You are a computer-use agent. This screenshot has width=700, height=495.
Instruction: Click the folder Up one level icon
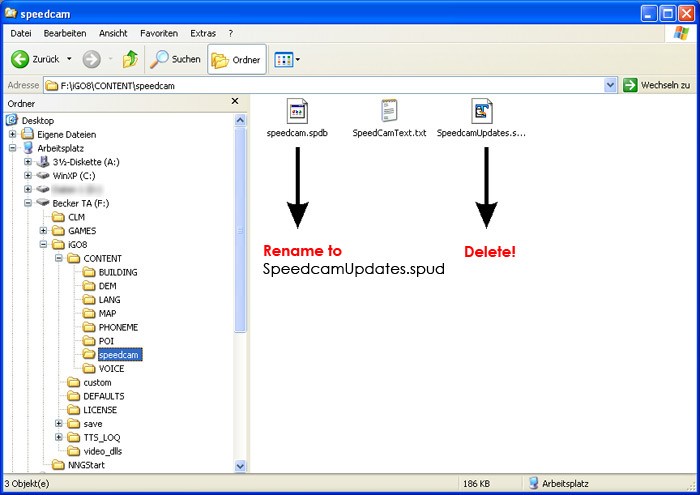click(x=130, y=59)
